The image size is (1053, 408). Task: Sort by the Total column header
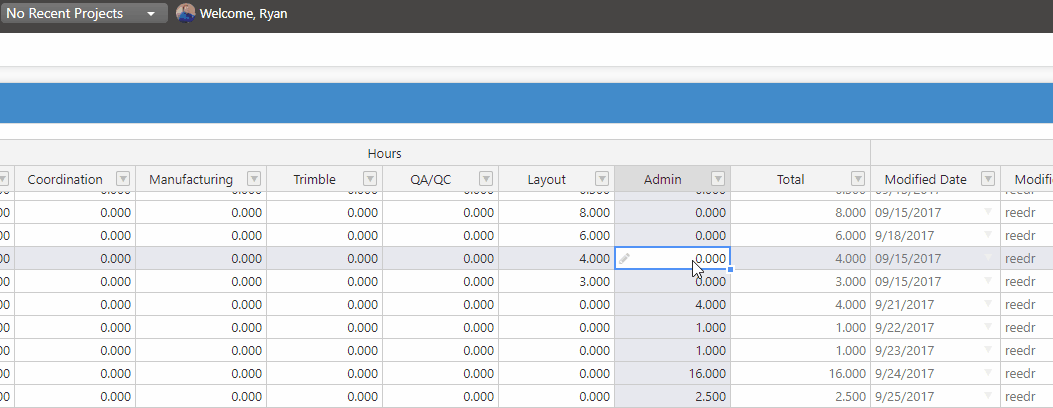point(790,179)
